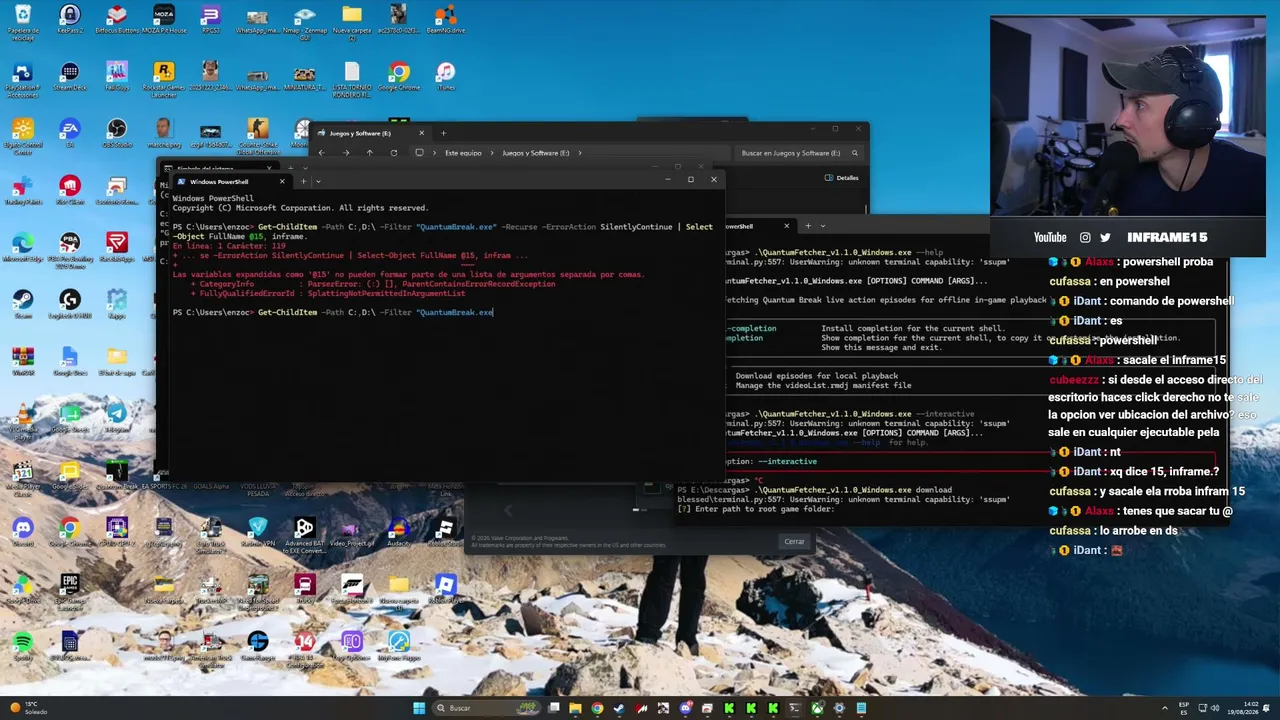Click the Juegos y Software (E:) breadcrumb segment

pyautogui.click(x=535, y=153)
